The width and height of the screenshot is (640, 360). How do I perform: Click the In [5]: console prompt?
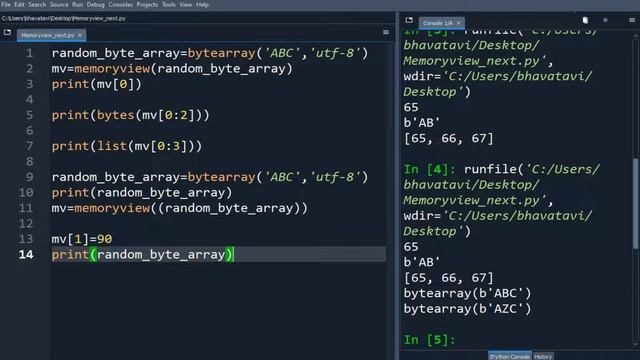coord(429,340)
